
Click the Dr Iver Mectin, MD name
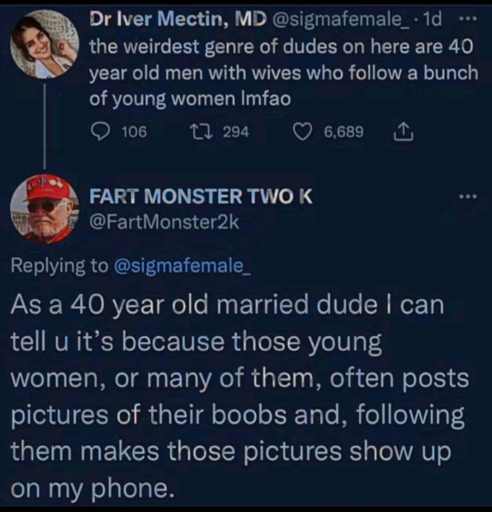pos(178,19)
